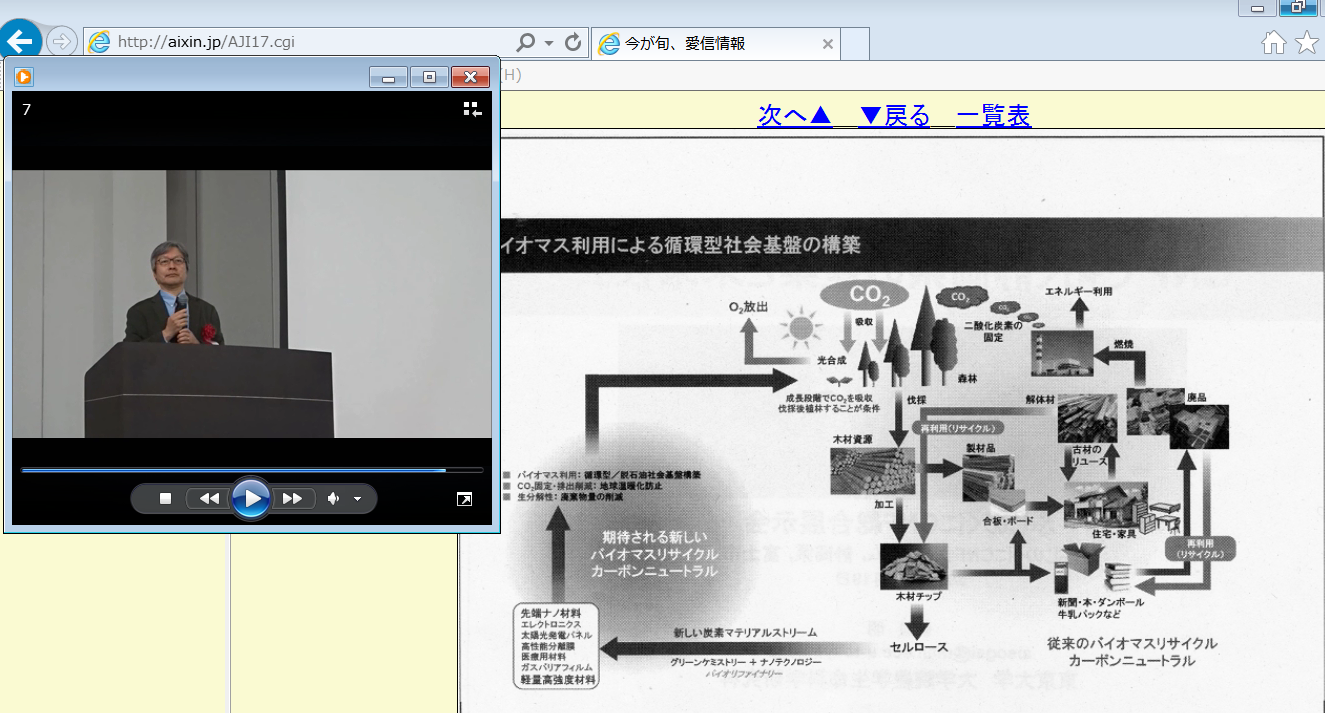Viewport: 1325px width, 713px height.
Task: Close the 今が旬、愛信情報 tab
Action: click(827, 44)
